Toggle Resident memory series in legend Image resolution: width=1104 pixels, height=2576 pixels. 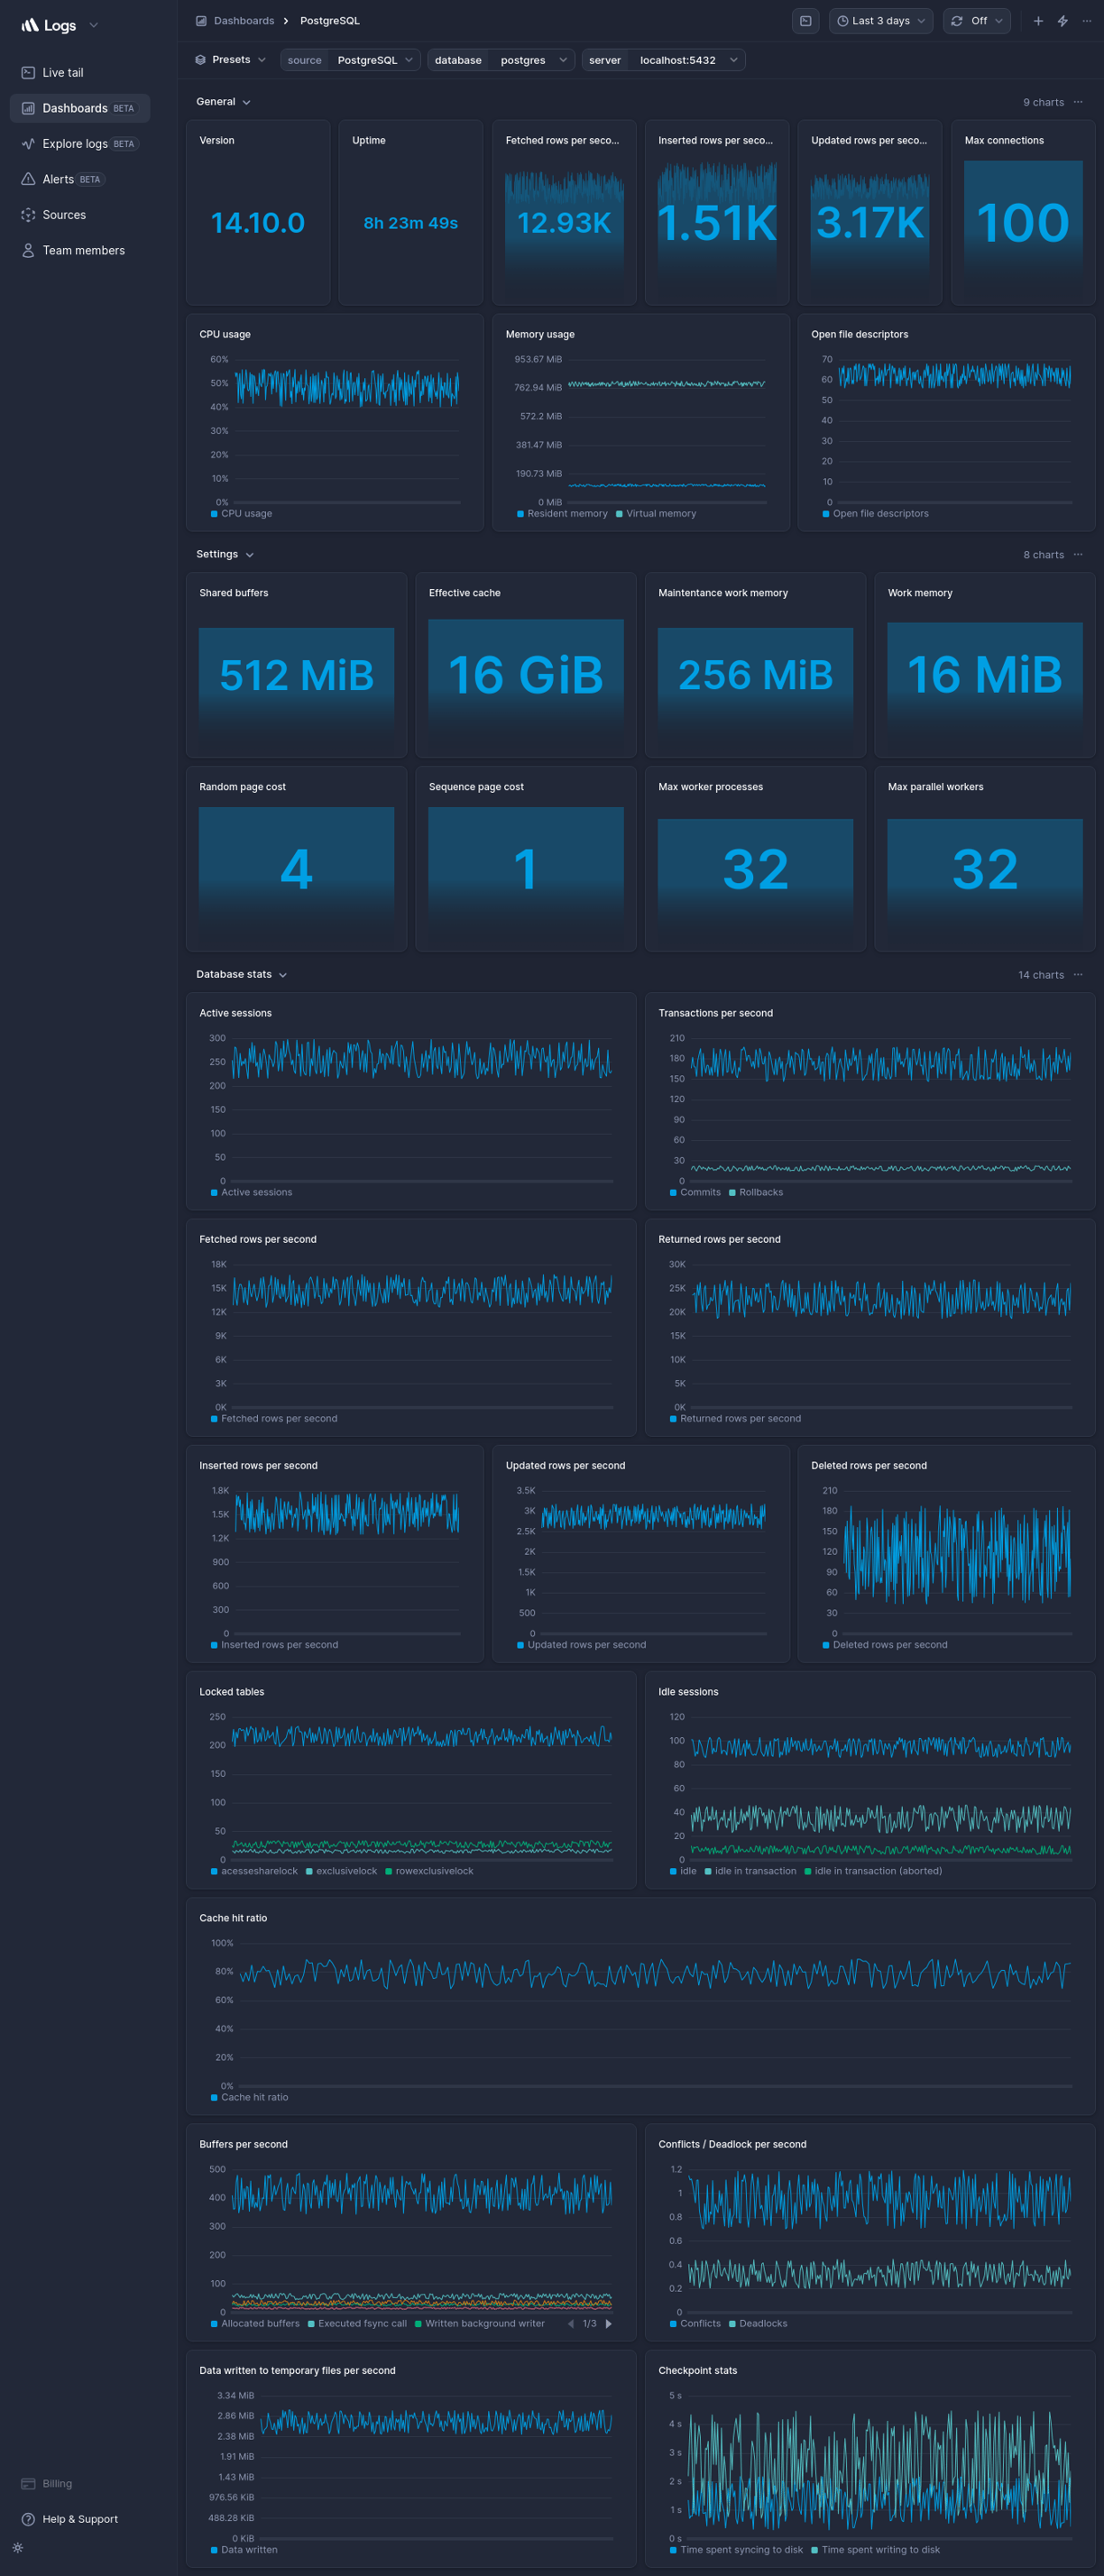(x=562, y=514)
